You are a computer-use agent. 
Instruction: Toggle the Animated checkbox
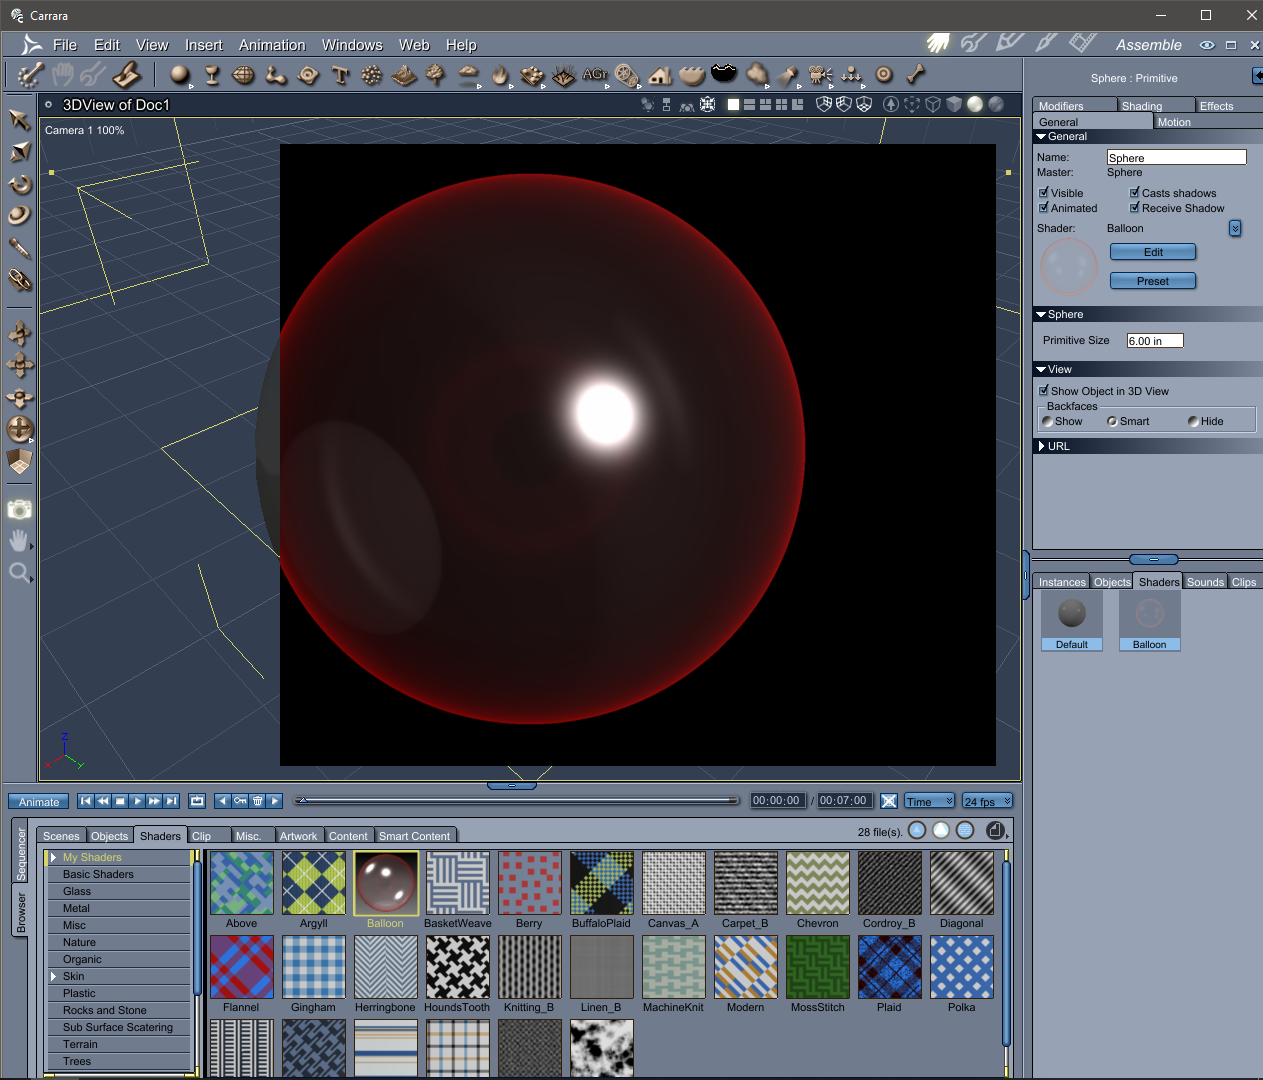(x=1044, y=208)
